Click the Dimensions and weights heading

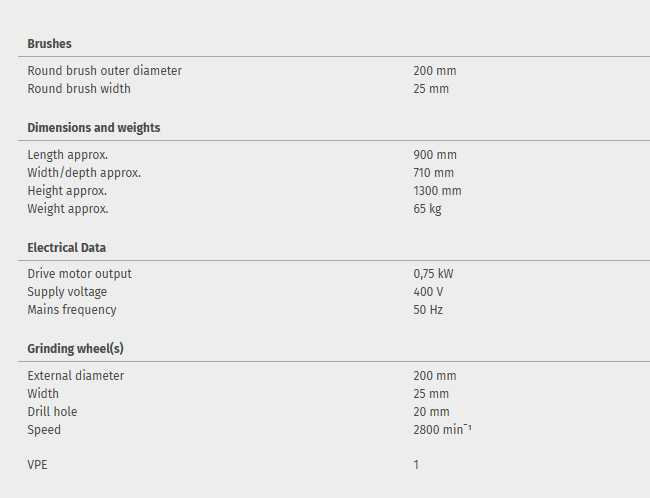point(93,128)
